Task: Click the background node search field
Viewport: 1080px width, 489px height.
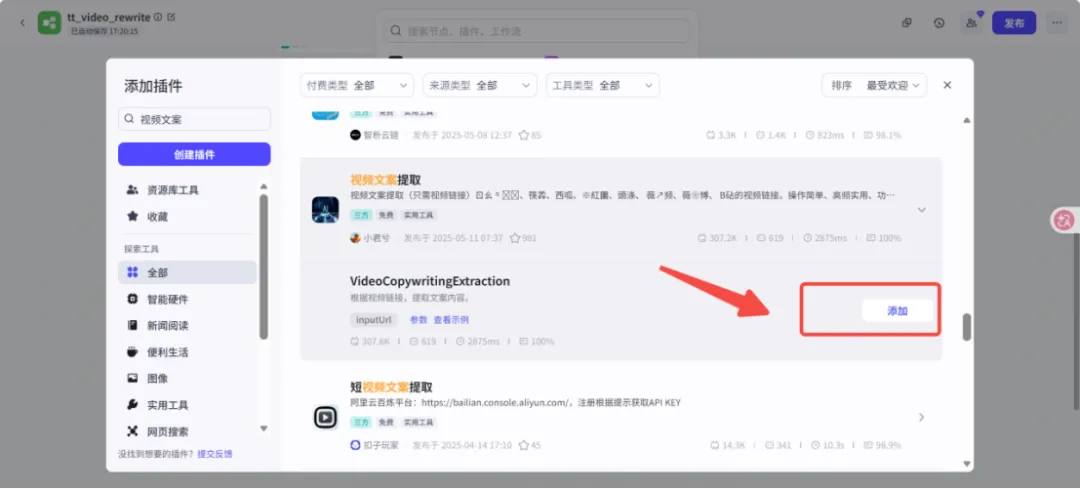Action: click(x=537, y=30)
